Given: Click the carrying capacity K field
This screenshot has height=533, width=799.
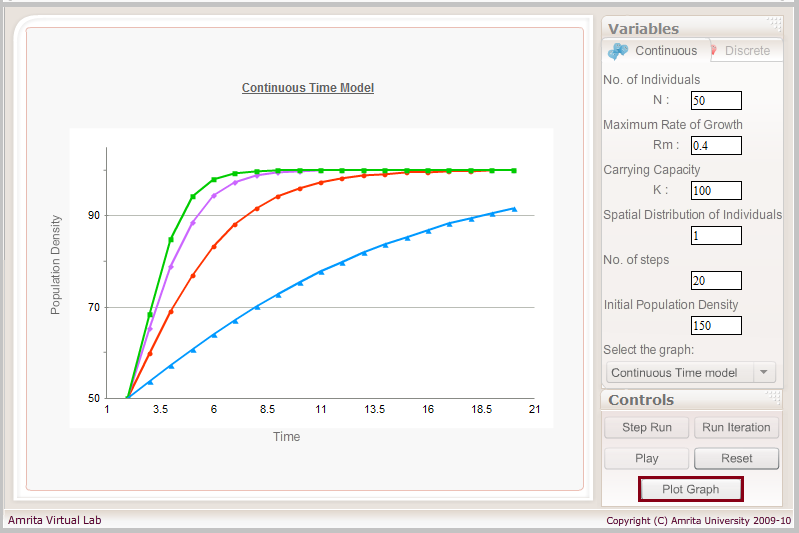Looking at the screenshot, I should click(716, 191).
